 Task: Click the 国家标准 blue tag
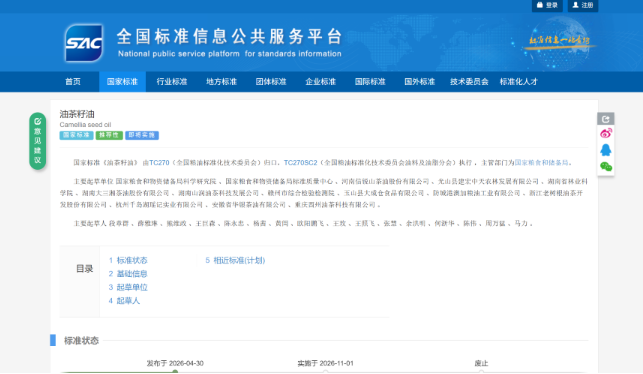coord(76,135)
